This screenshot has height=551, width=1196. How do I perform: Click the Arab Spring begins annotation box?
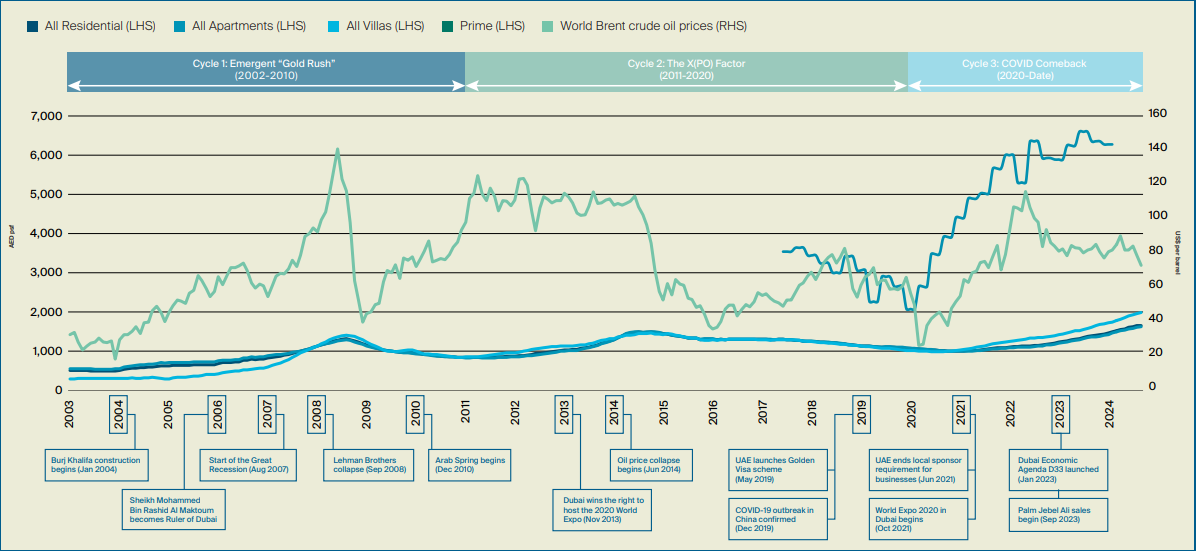point(470,466)
